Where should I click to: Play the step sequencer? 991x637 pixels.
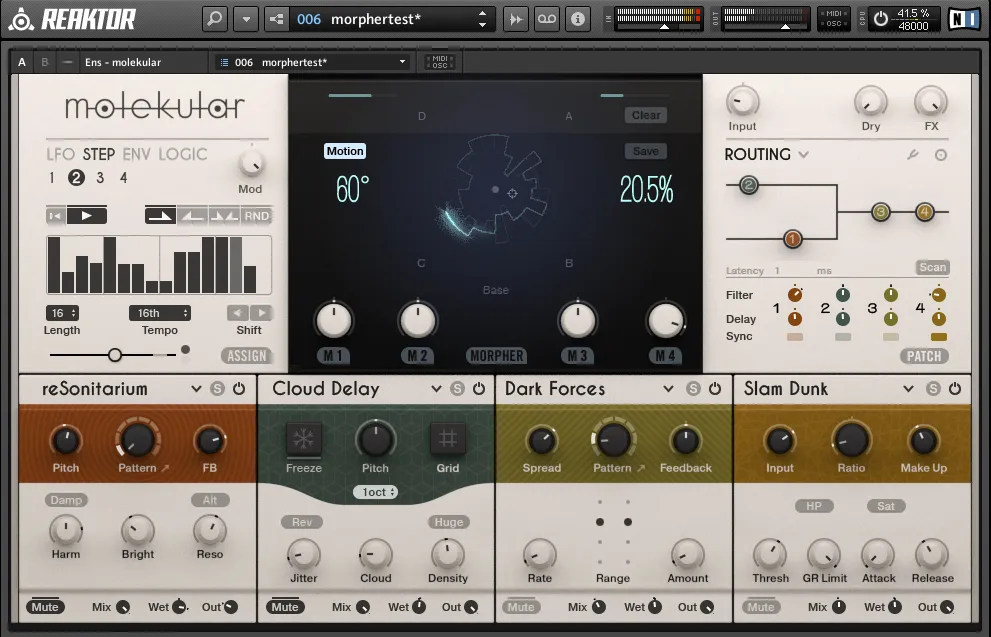87,216
